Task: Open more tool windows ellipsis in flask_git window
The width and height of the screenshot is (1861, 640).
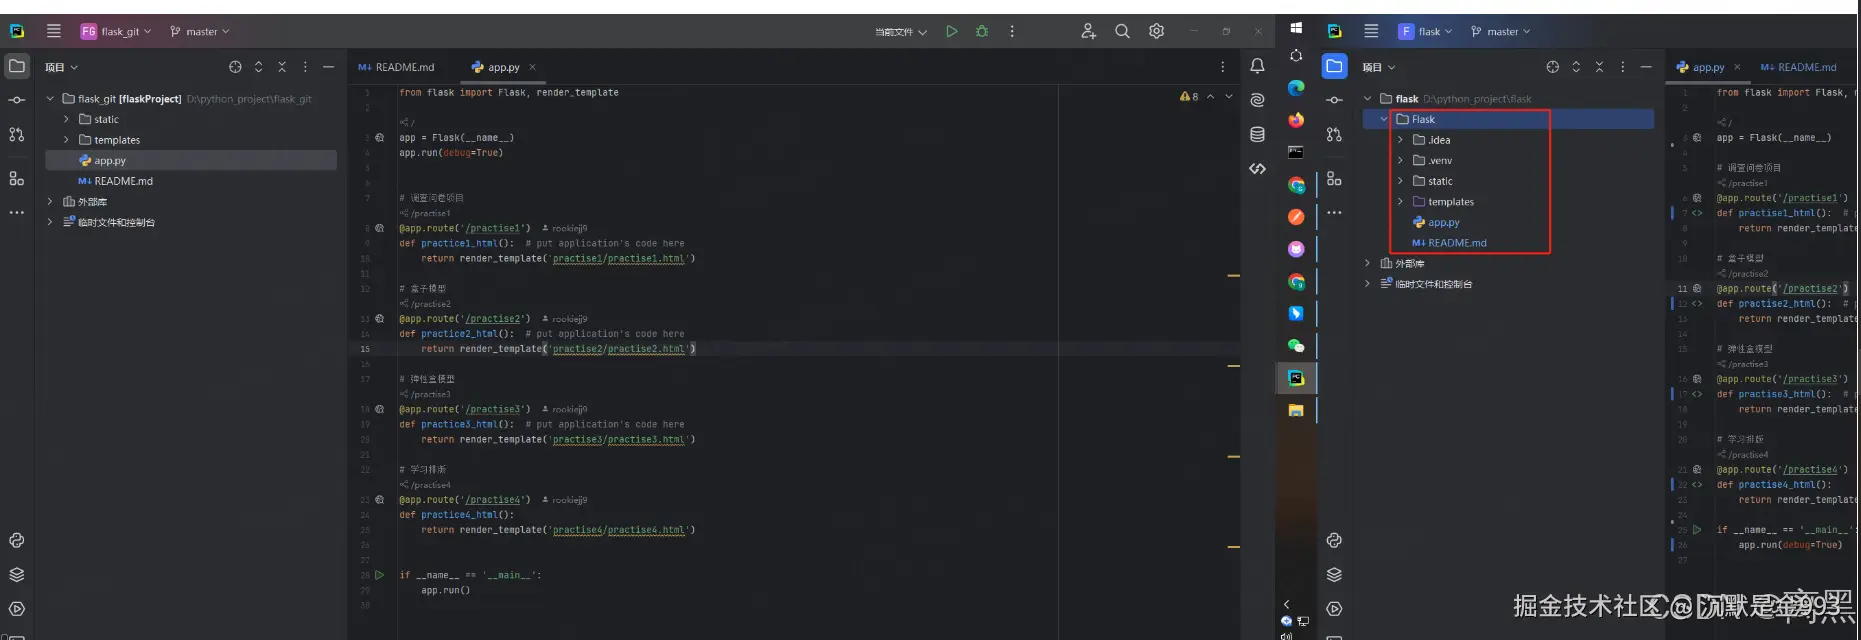Action: [17, 212]
